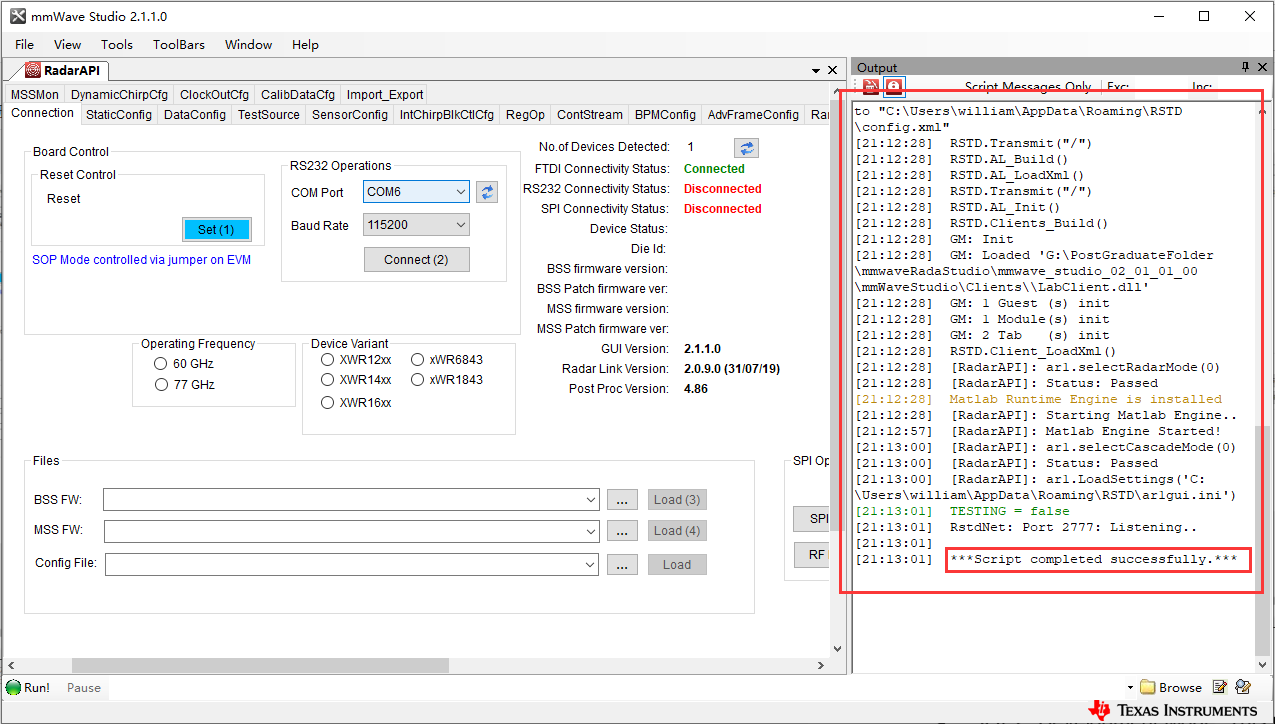The width and height of the screenshot is (1275, 724).
Task: Click the Pause script button
Action: tap(84, 688)
